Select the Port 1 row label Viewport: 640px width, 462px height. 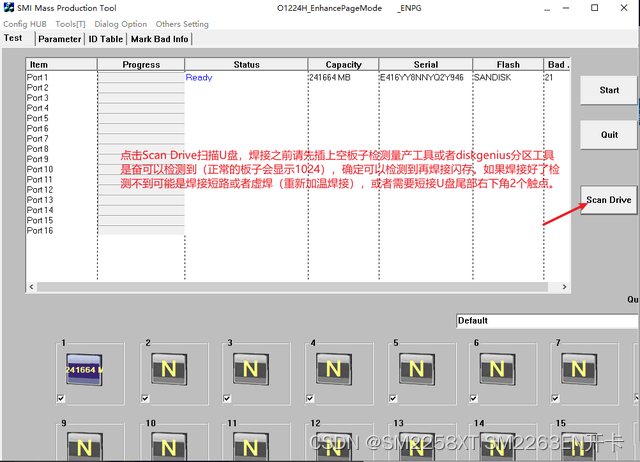(37, 78)
